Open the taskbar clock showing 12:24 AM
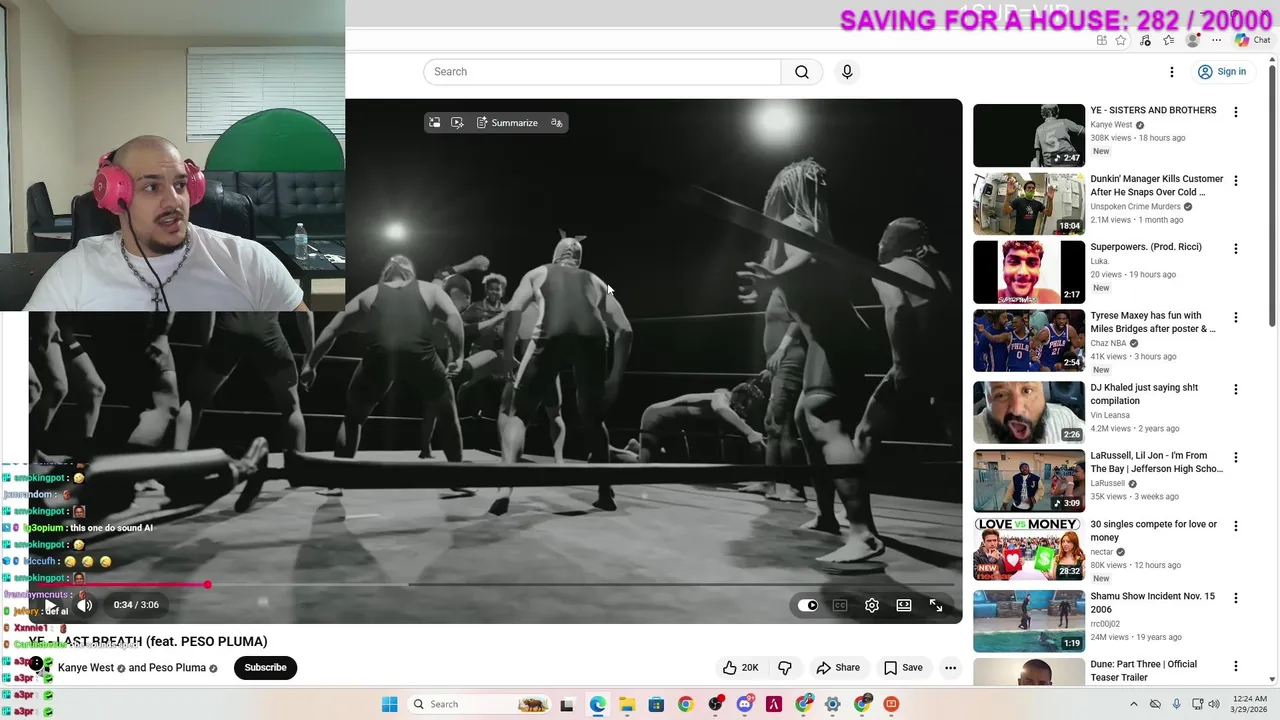Image resolution: width=1280 pixels, height=720 pixels. (1250, 704)
